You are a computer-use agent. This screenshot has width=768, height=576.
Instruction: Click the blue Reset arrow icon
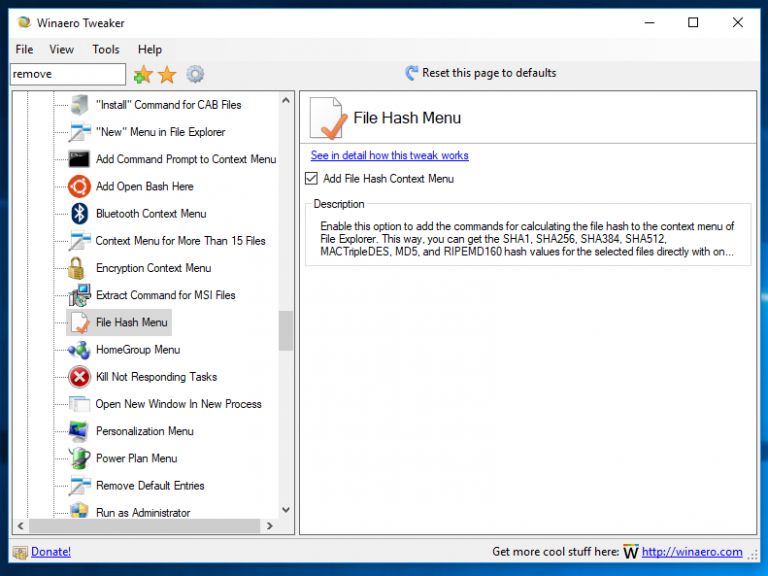(411, 73)
